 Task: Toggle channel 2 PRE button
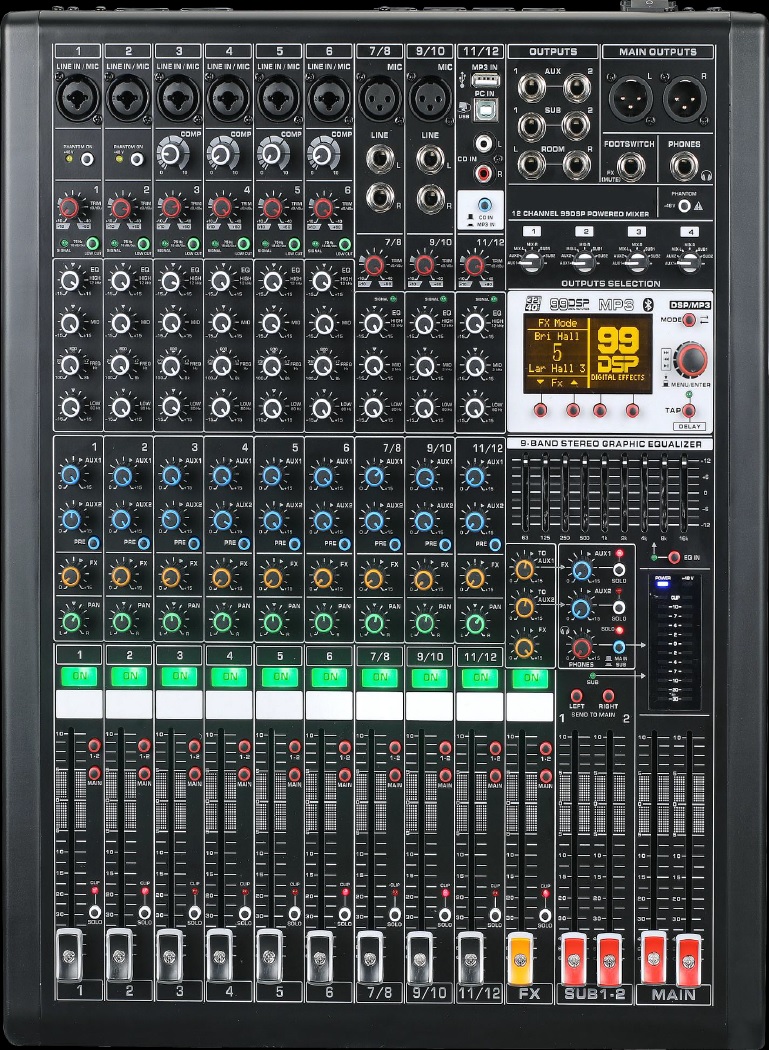[144, 543]
